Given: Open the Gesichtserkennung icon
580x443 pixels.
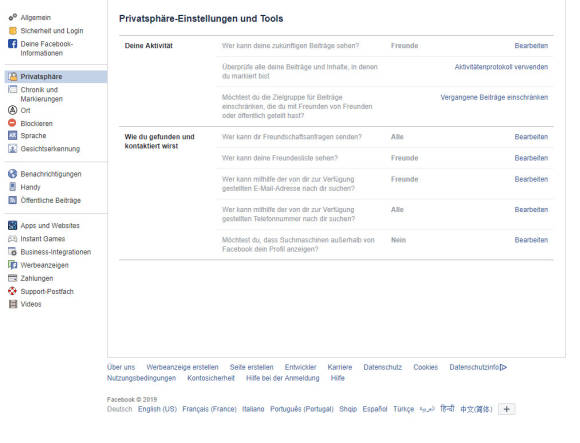Looking at the screenshot, I should click(13, 149).
